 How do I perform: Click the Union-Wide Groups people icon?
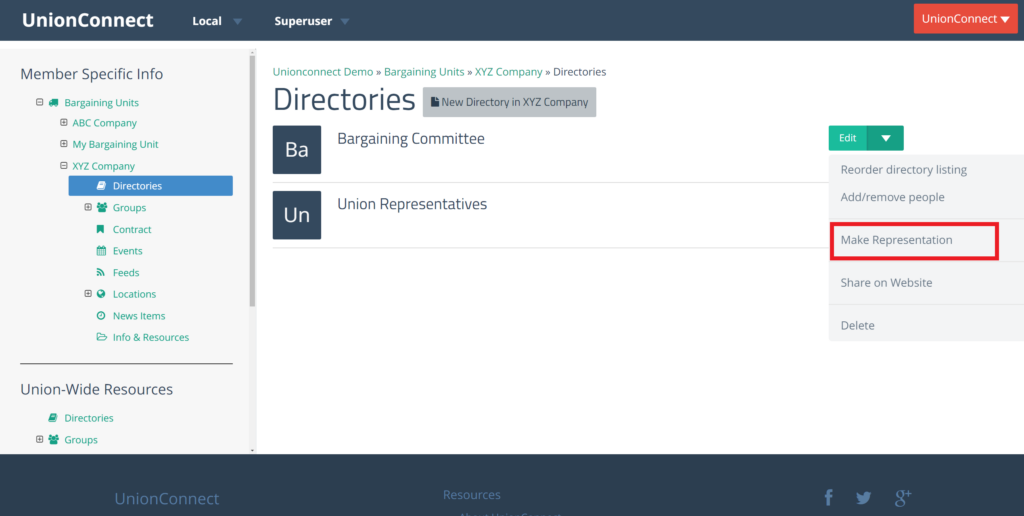click(x=54, y=440)
